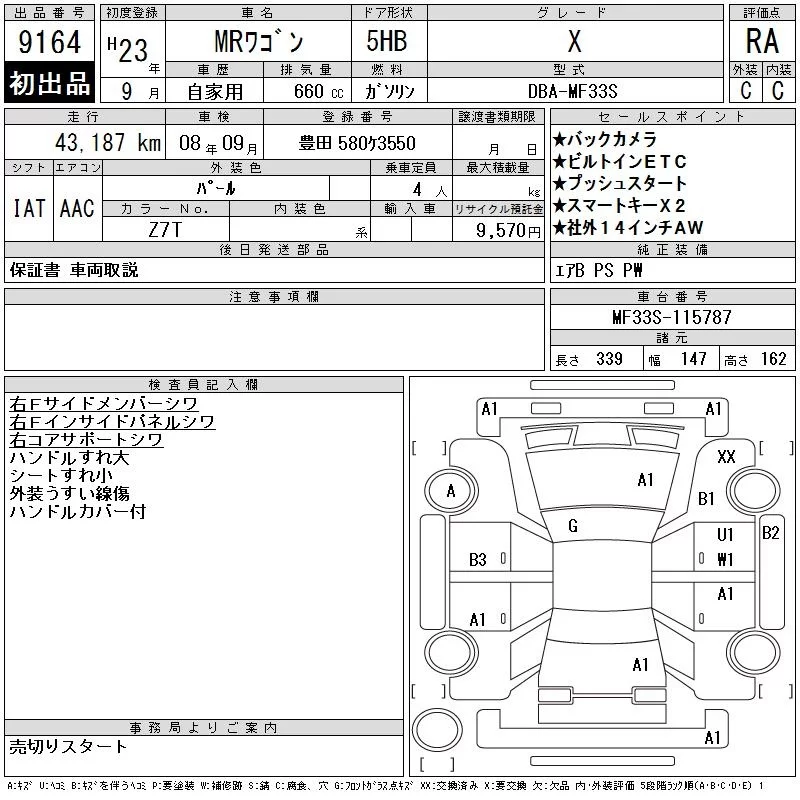Screen dimensions: 800x800
Task: Select the U1 dent mark on diagram
Action: [726, 534]
